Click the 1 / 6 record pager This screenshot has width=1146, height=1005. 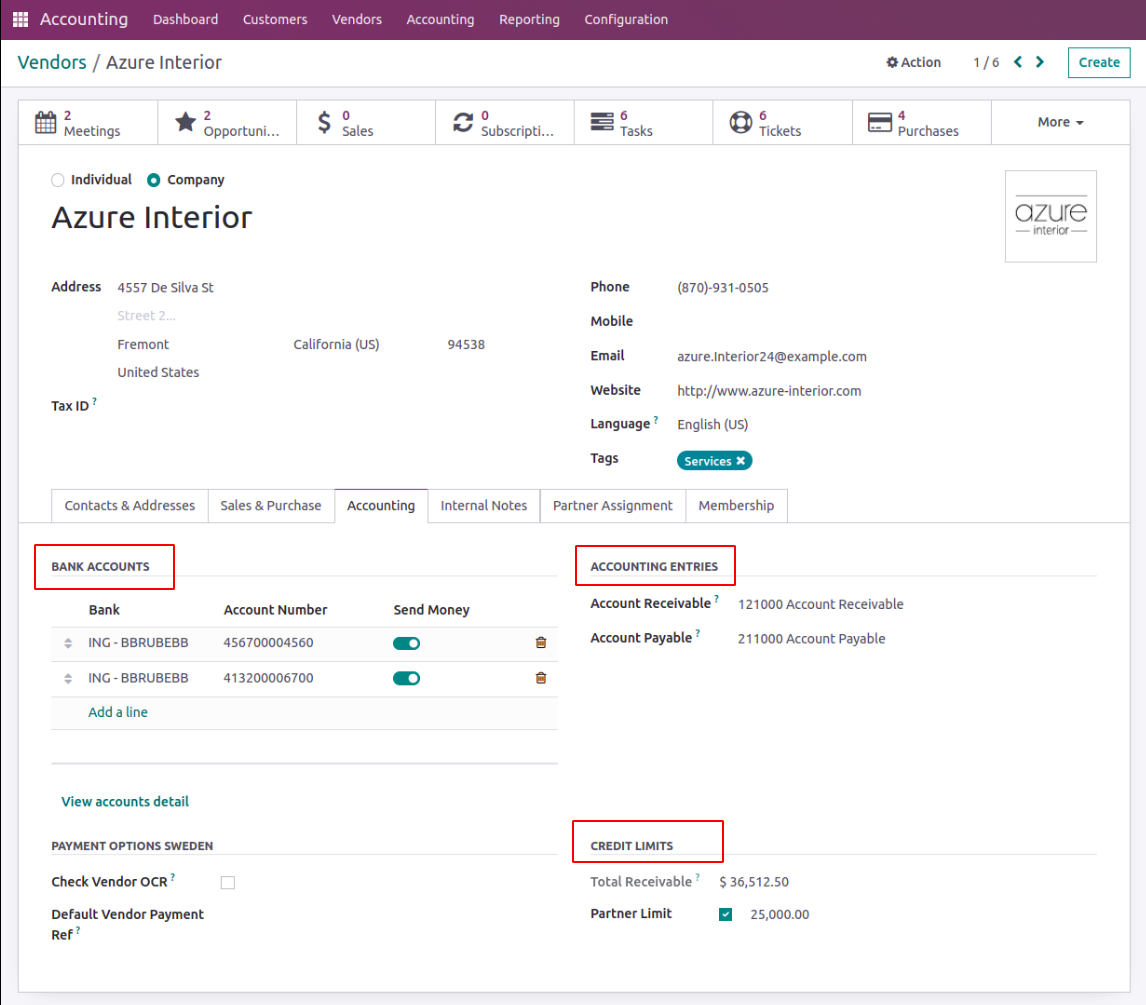pos(986,62)
